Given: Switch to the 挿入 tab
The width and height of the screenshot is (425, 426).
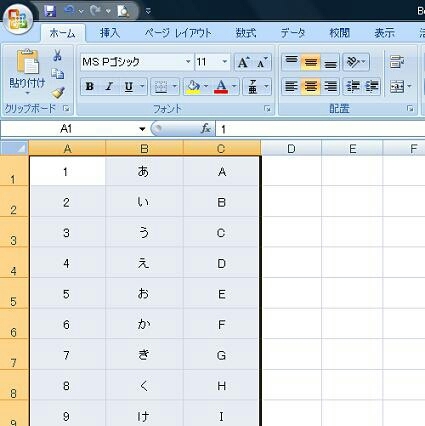Looking at the screenshot, I should [x=110, y=33].
